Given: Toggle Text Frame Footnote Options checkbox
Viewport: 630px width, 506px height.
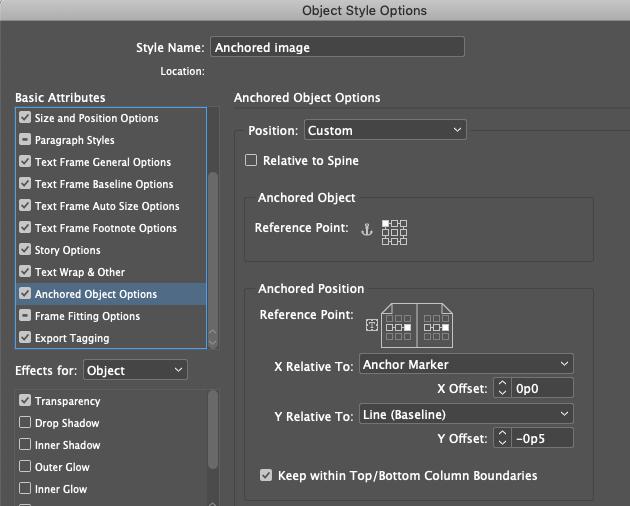Looking at the screenshot, I should pos(25,227).
